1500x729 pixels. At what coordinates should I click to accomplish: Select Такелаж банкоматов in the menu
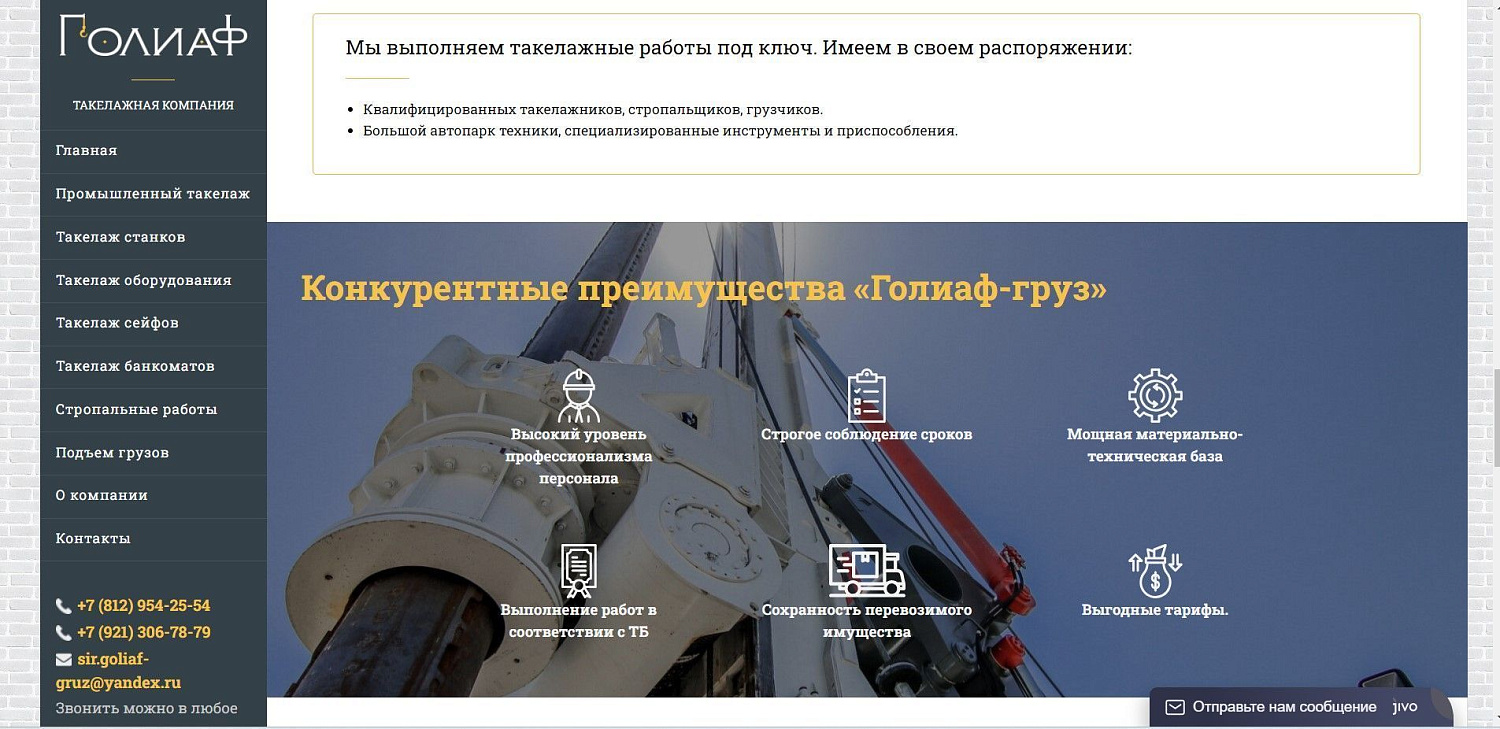(x=135, y=366)
